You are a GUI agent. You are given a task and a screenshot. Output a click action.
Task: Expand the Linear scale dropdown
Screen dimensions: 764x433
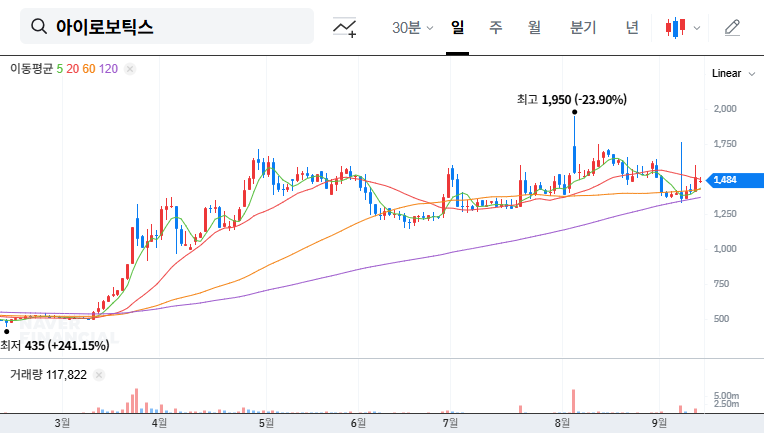coord(729,74)
